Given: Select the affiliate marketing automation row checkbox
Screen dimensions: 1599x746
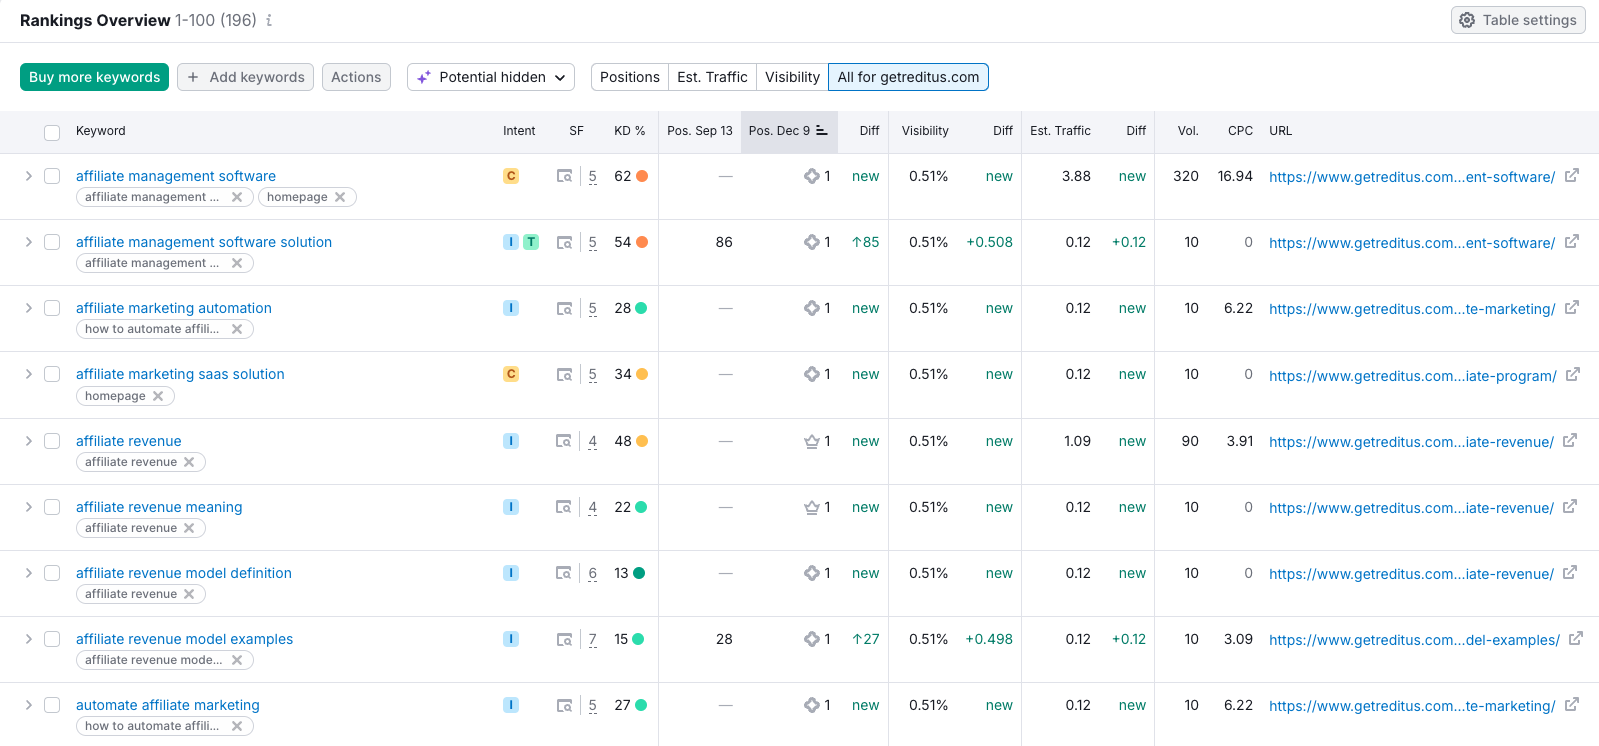Looking at the screenshot, I should coord(52,308).
